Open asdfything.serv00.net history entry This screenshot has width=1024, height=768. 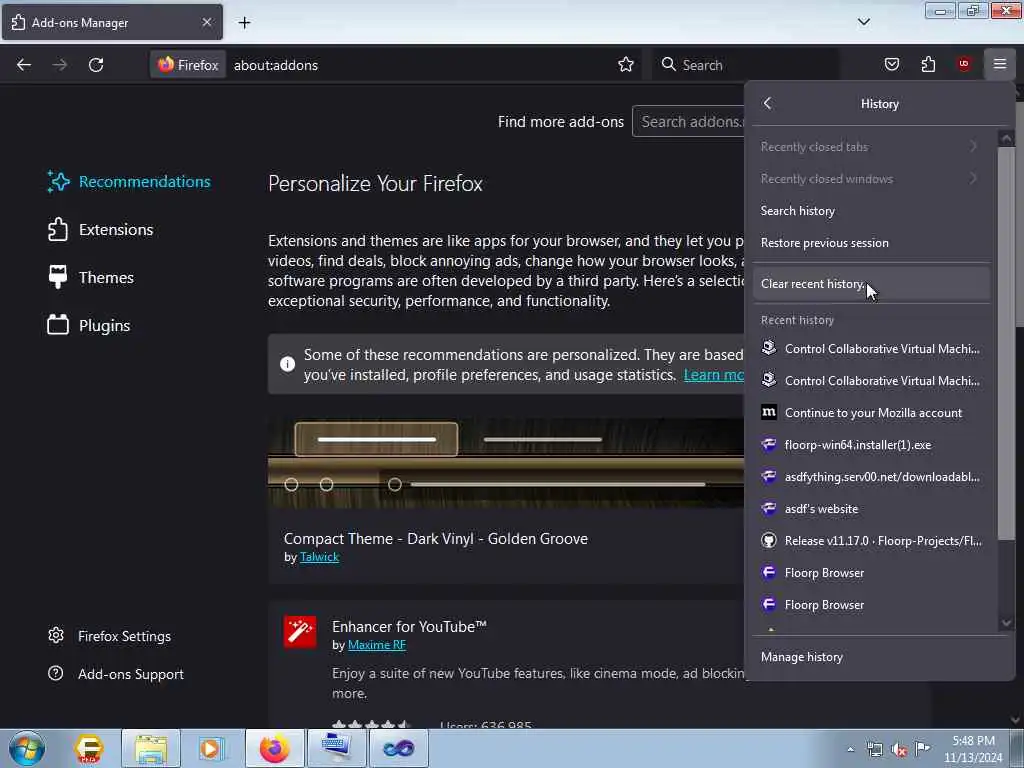click(x=871, y=477)
